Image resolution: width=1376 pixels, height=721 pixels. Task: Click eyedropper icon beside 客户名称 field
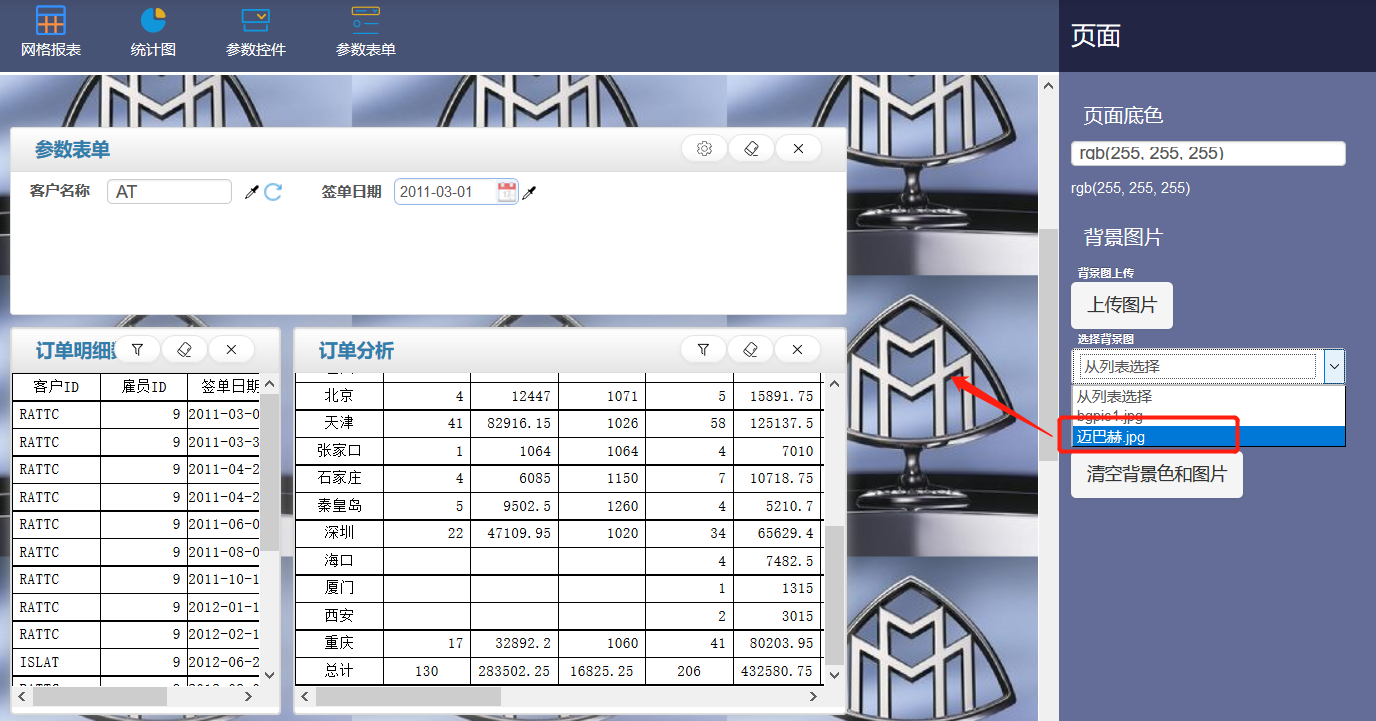(x=252, y=192)
